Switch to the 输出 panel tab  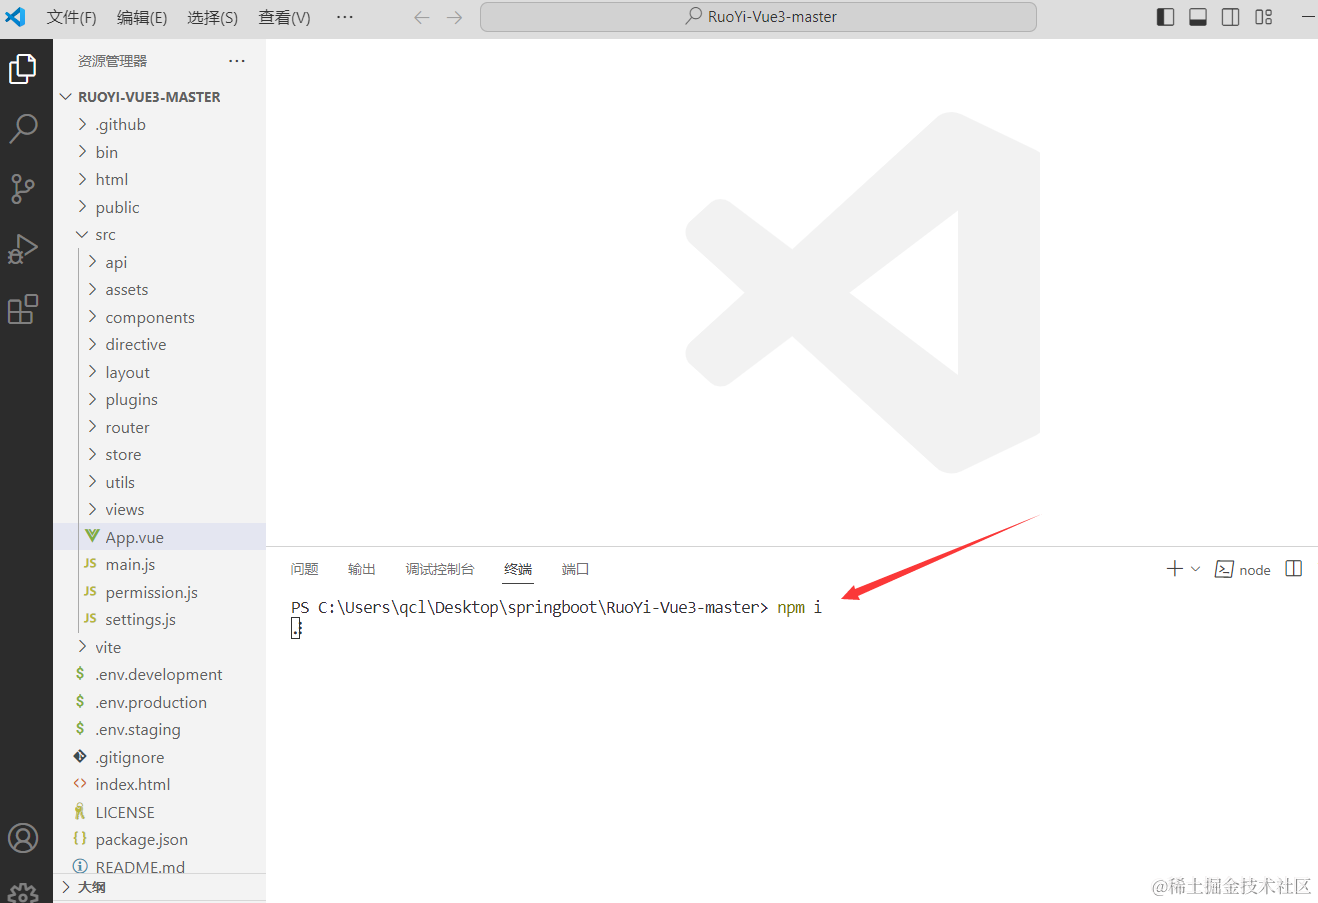coord(361,569)
